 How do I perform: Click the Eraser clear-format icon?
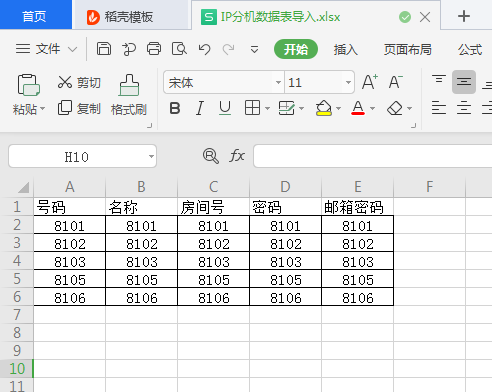(395, 108)
